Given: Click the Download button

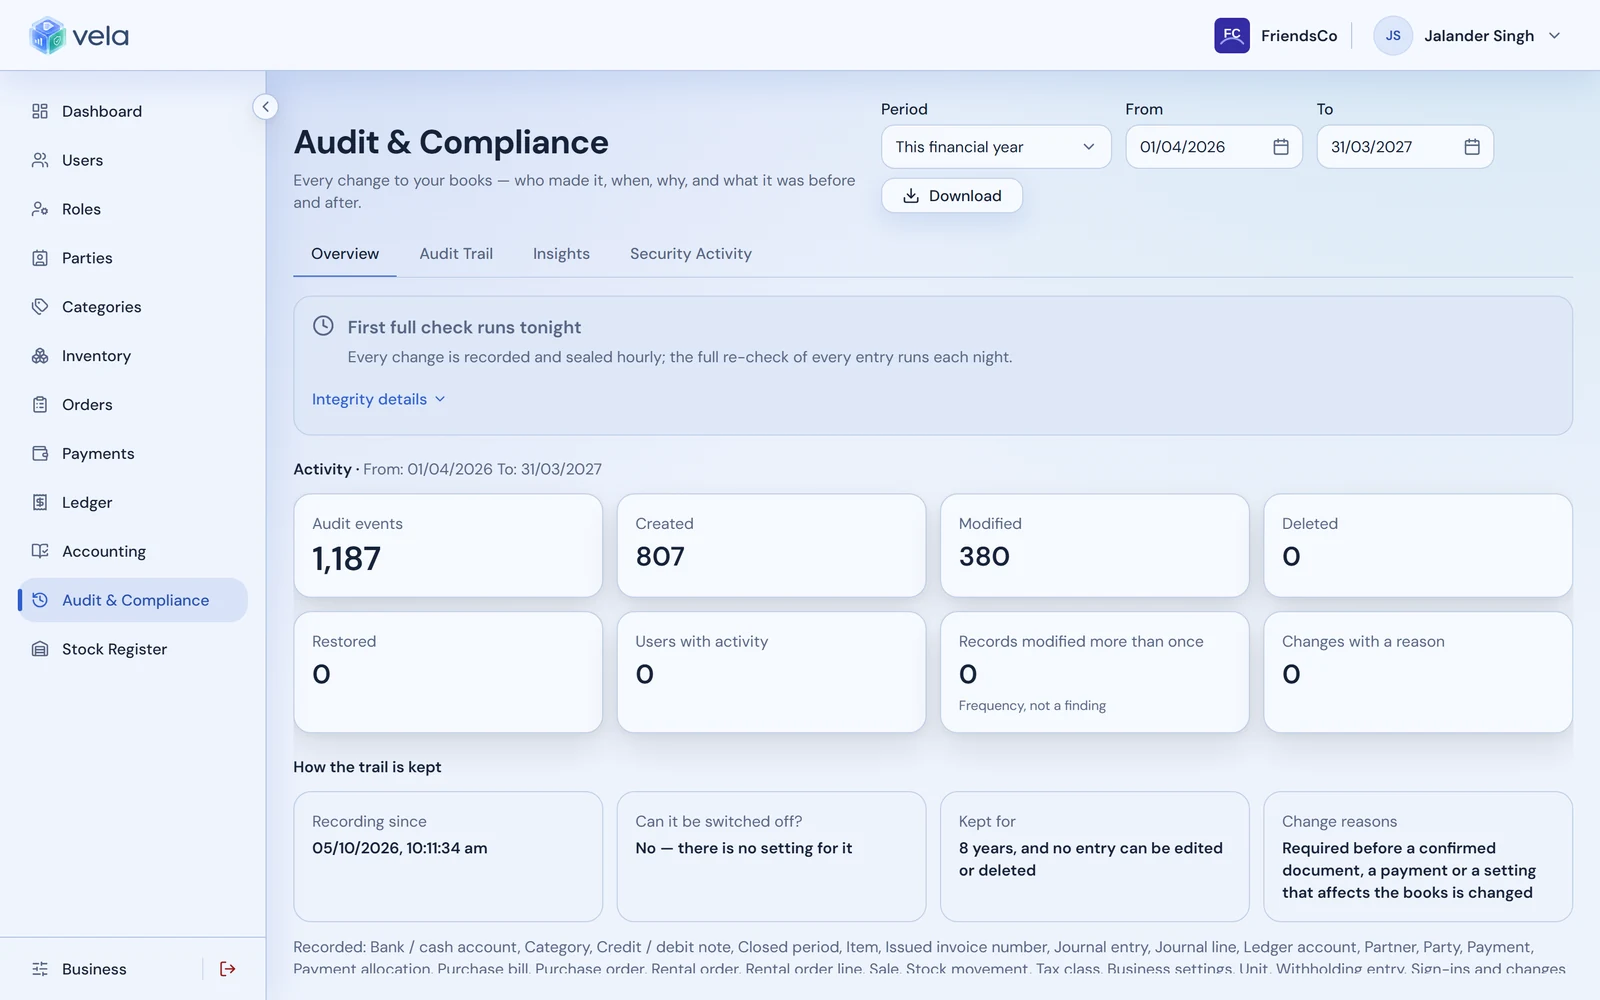Looking at the screenshot, I should (x=952, y=196).
